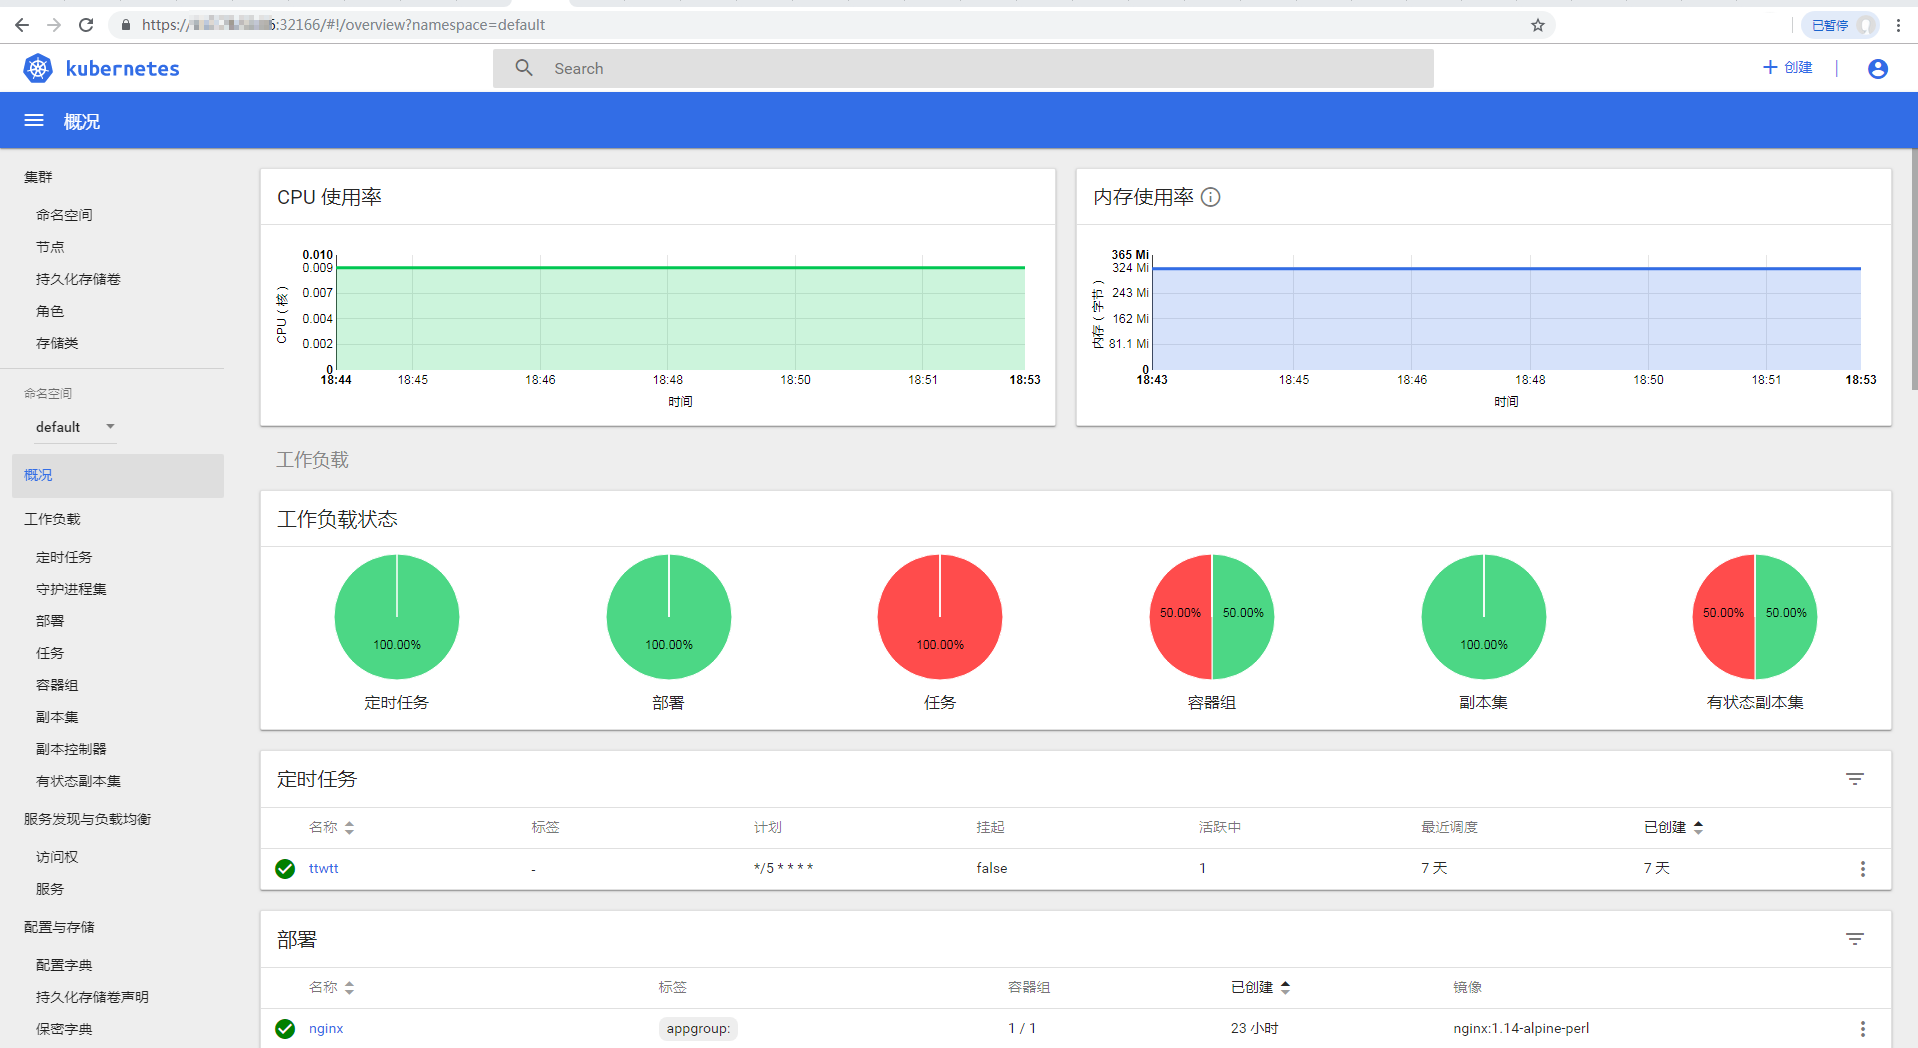The width and height of the screenshot is (1918, 1048).
Task: Open the default namespace dropdown
Action: [x=76, y=427]
